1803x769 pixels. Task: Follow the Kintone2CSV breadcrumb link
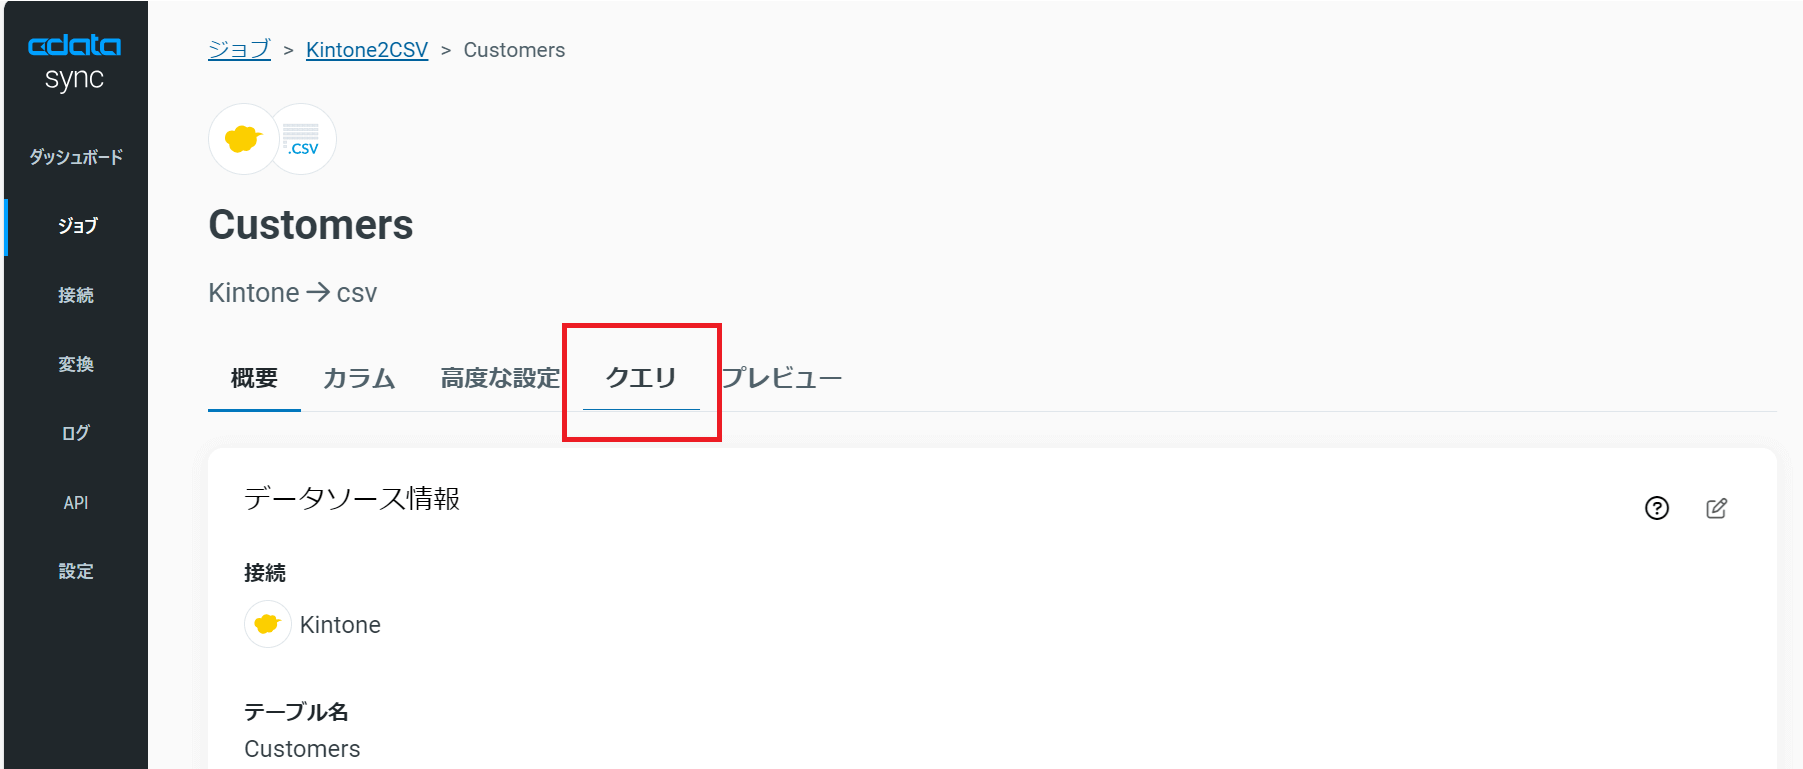click(367, 50)
